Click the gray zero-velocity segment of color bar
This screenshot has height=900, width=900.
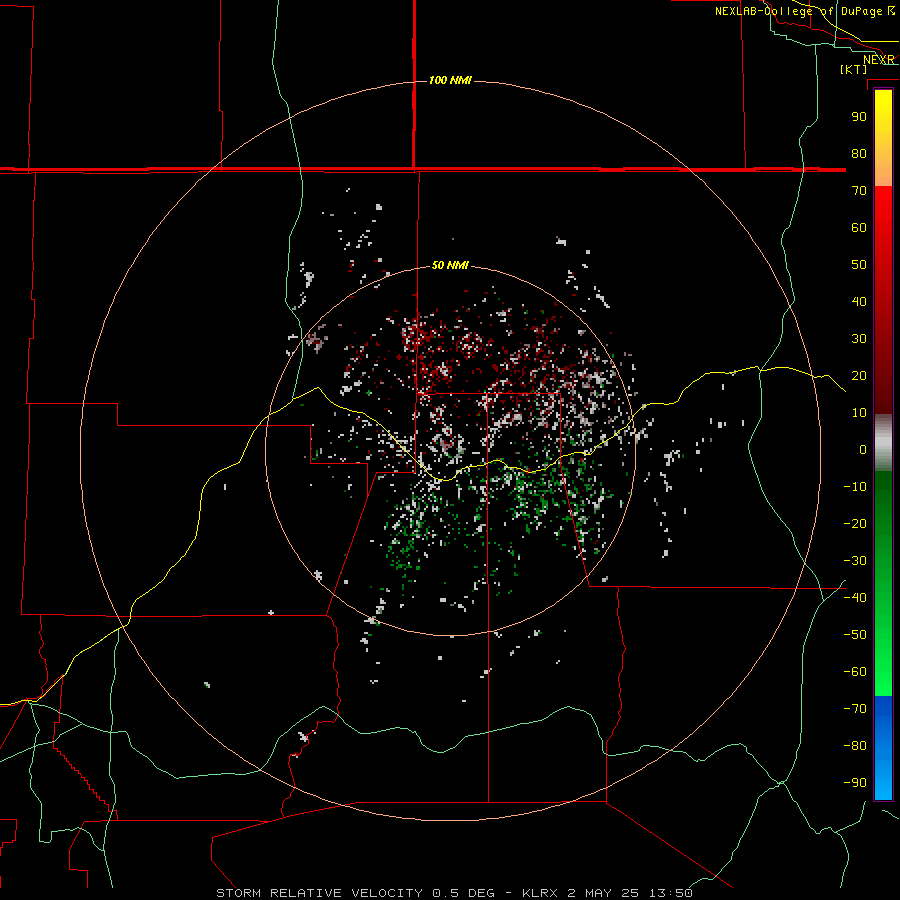point(883,443)
